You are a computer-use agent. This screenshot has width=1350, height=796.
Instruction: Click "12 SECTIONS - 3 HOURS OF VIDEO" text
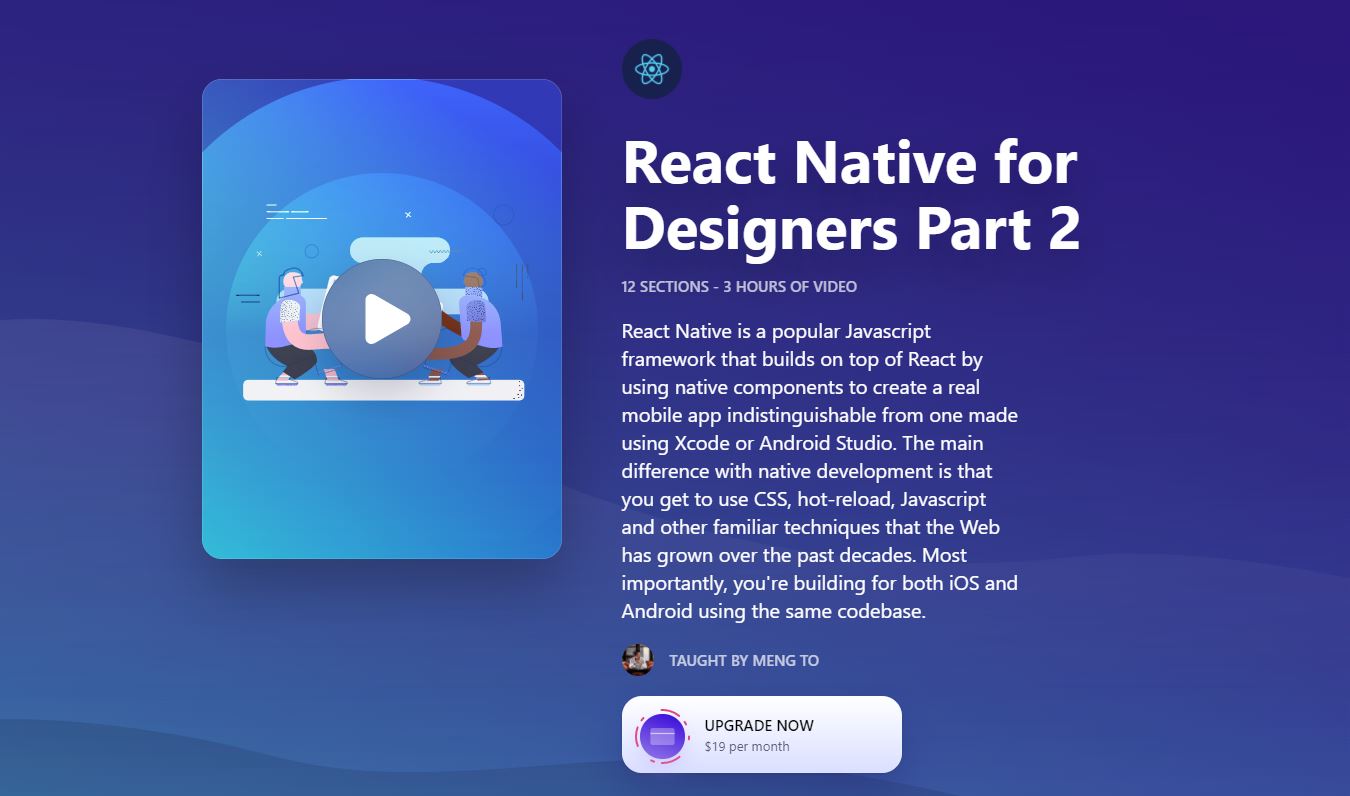(739, 287)
